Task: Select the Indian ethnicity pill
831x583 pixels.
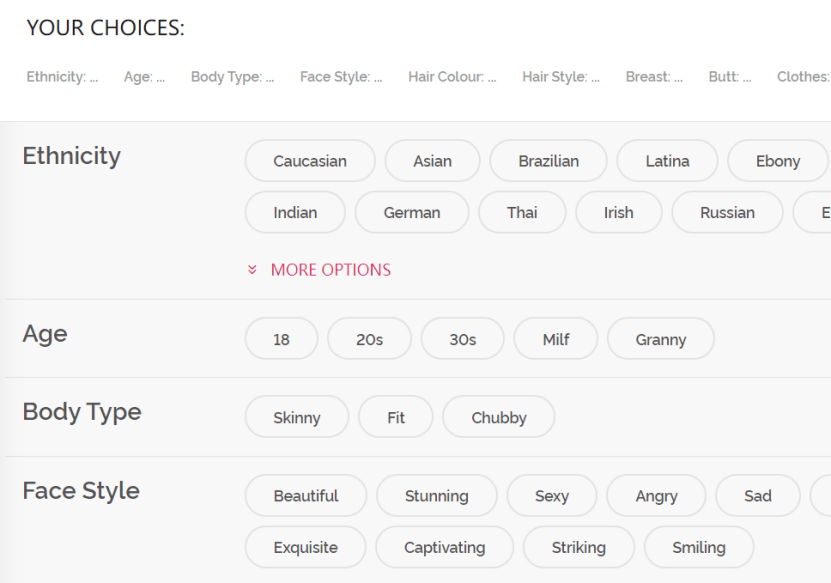Action: click(x=295, y=212)
